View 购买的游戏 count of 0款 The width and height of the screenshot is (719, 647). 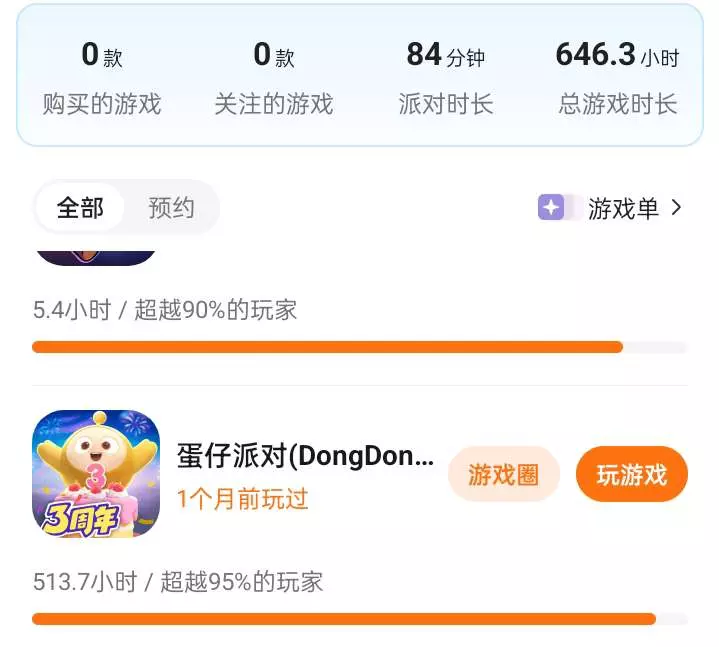(102, 54)
